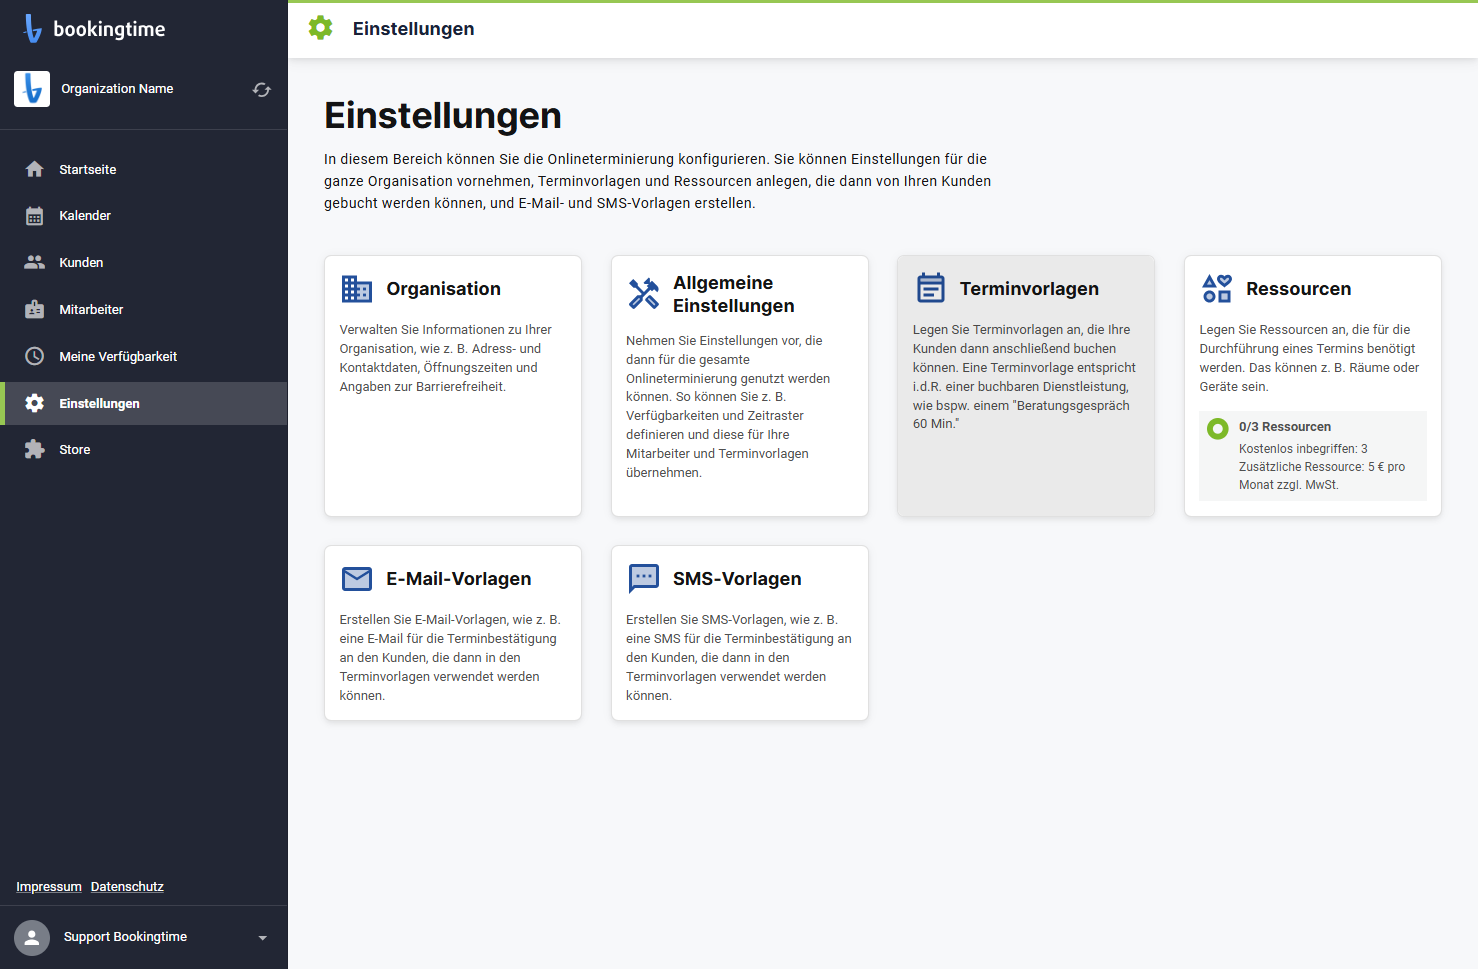
Task: Click the Terminvorlagen calendar note icon
Action: pyautogui.click(x=931, y=288)
